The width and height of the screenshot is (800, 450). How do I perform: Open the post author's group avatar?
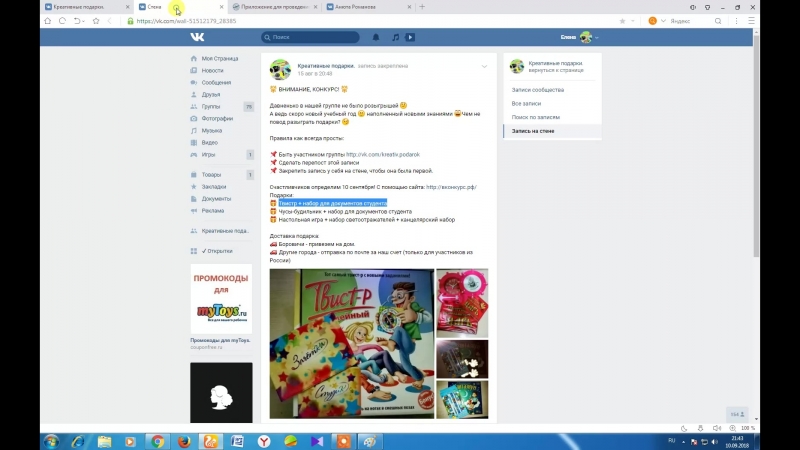(280, 69)
